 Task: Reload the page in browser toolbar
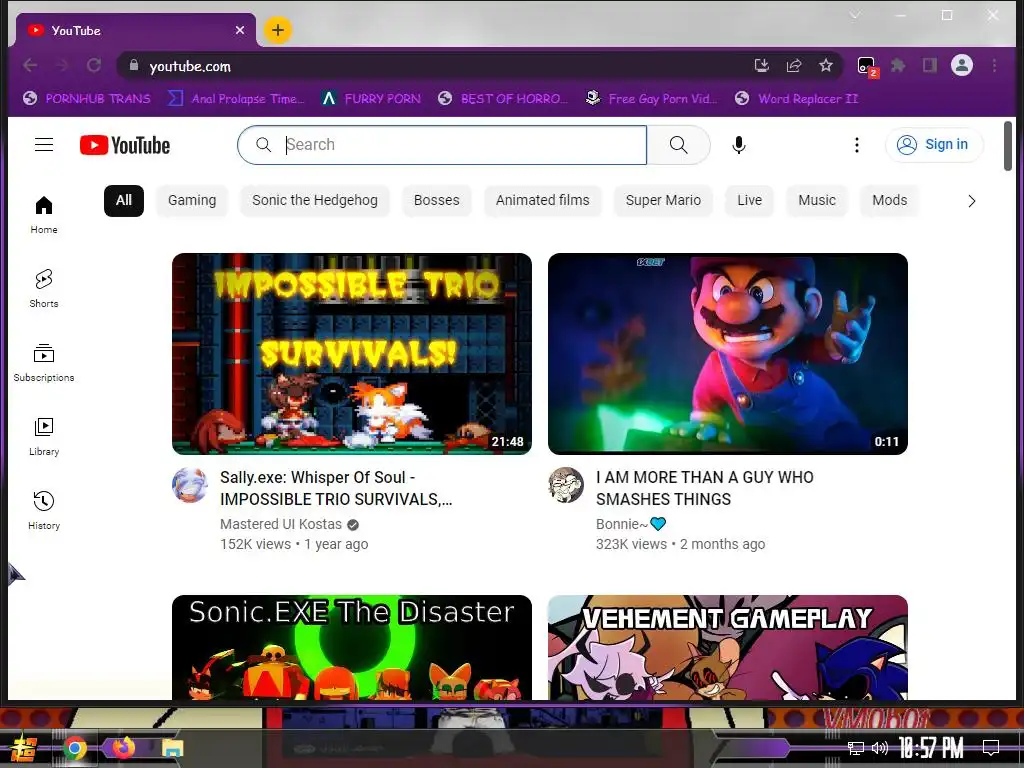coord(94,65)
